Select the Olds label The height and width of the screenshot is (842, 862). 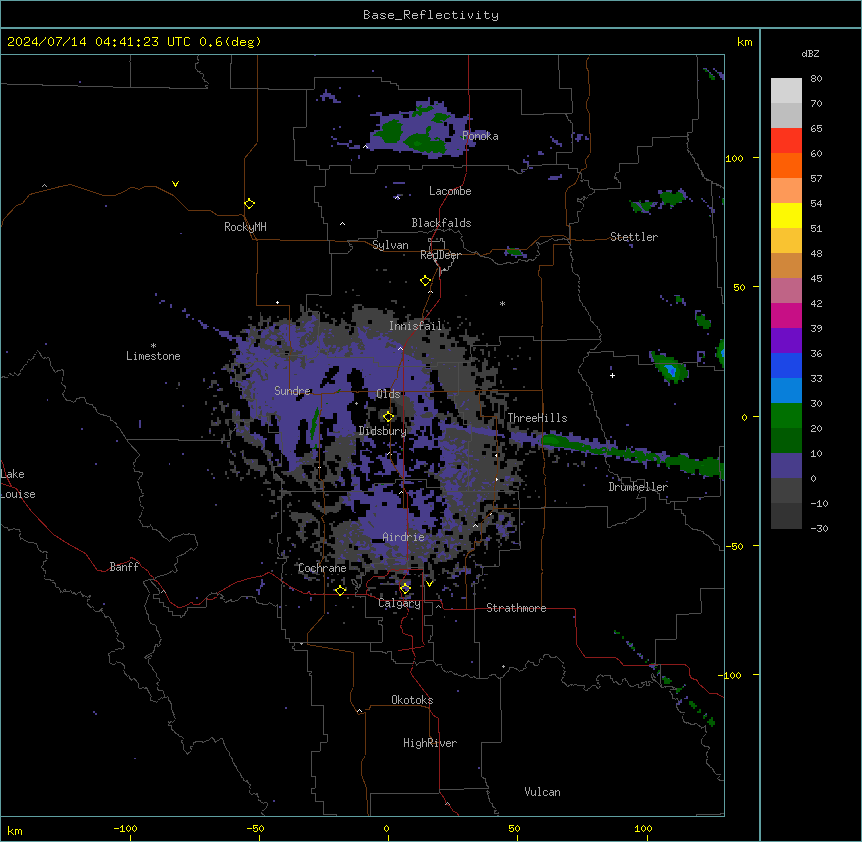pos(388,394)
